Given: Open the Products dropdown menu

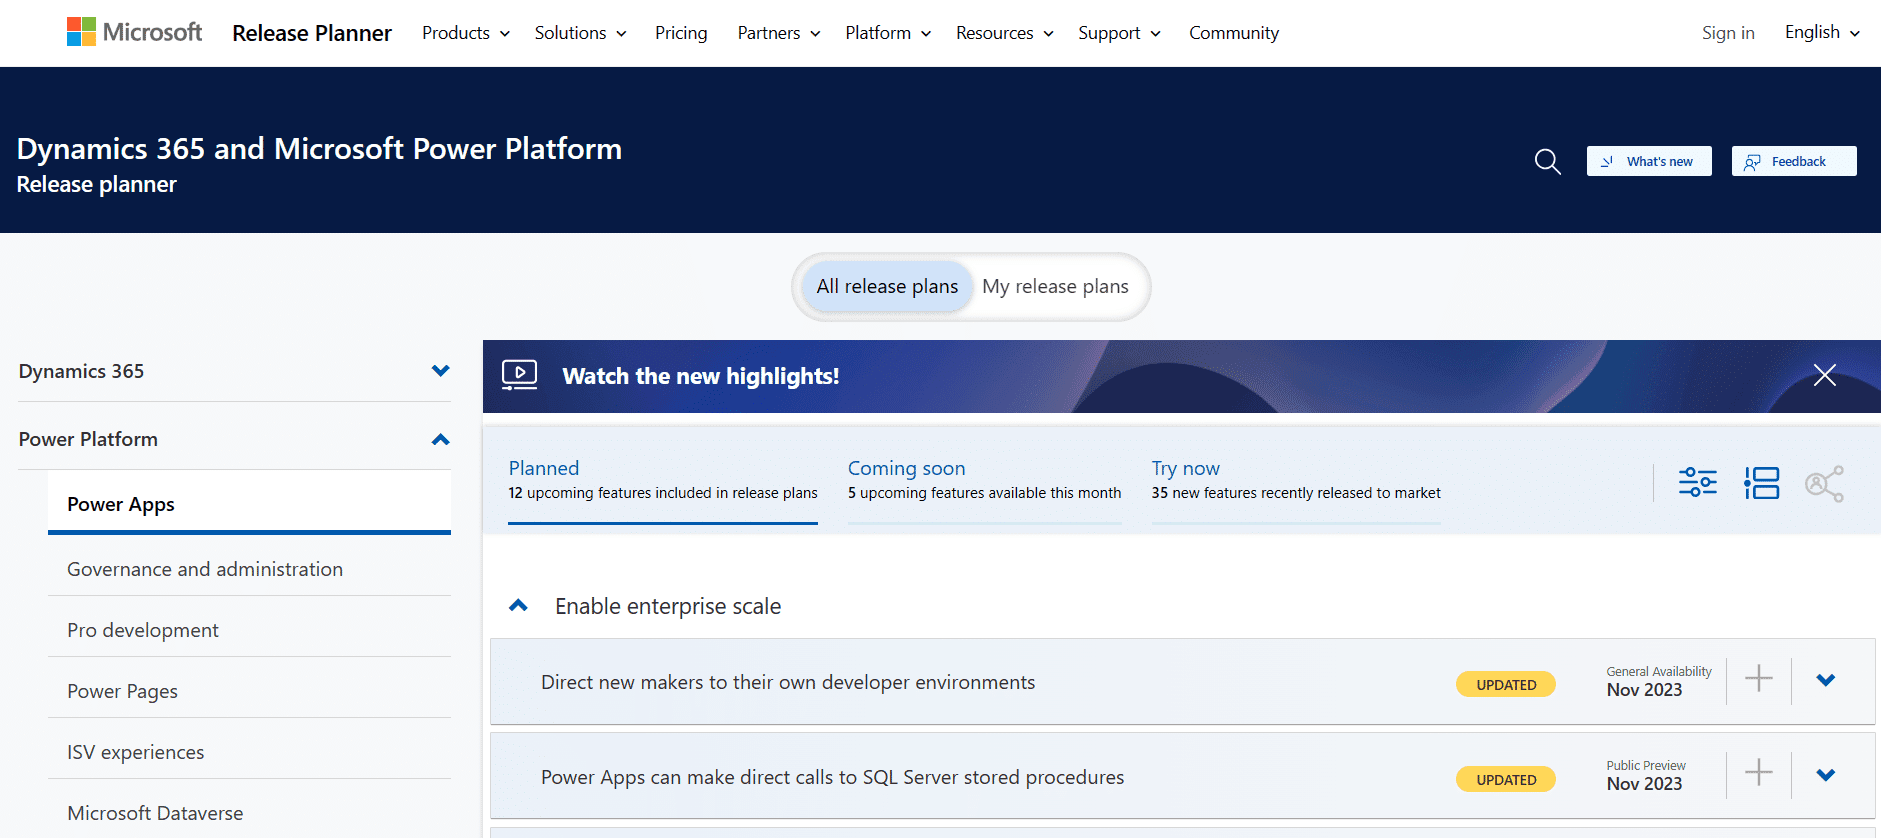Looking at the screenshot, I should [x=465, y=33].
